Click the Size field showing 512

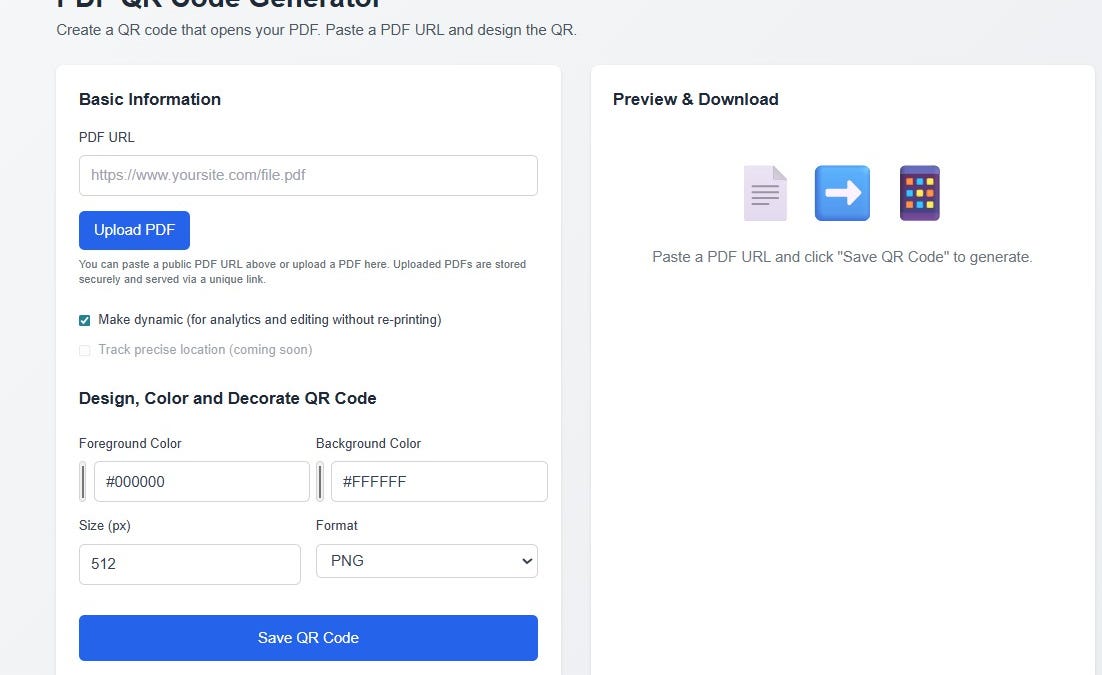pyautogui.click(x=189, y=564)
